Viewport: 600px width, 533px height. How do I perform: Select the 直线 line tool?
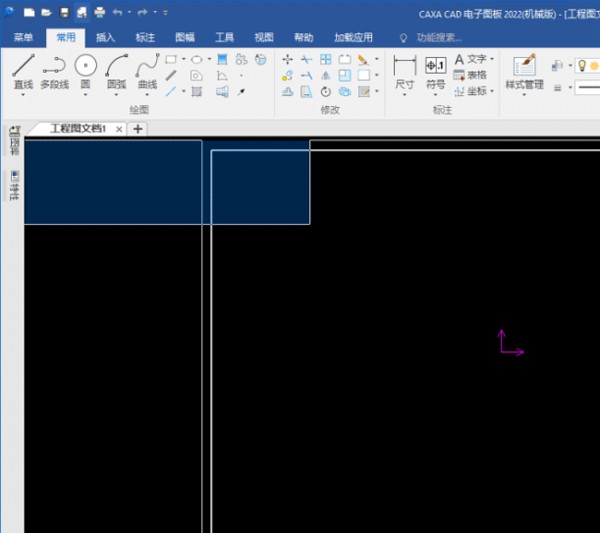(x=23, y=72)
